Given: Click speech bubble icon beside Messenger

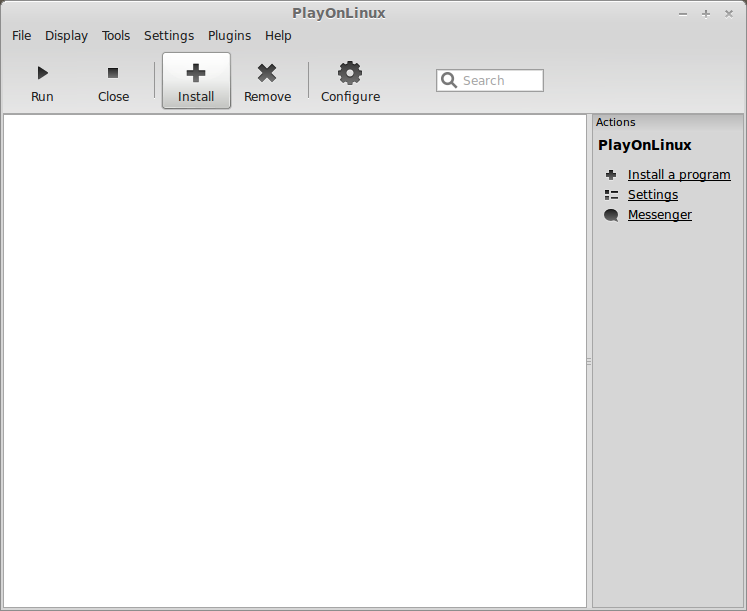Looking at the screenshot, I should pos(611,215).
